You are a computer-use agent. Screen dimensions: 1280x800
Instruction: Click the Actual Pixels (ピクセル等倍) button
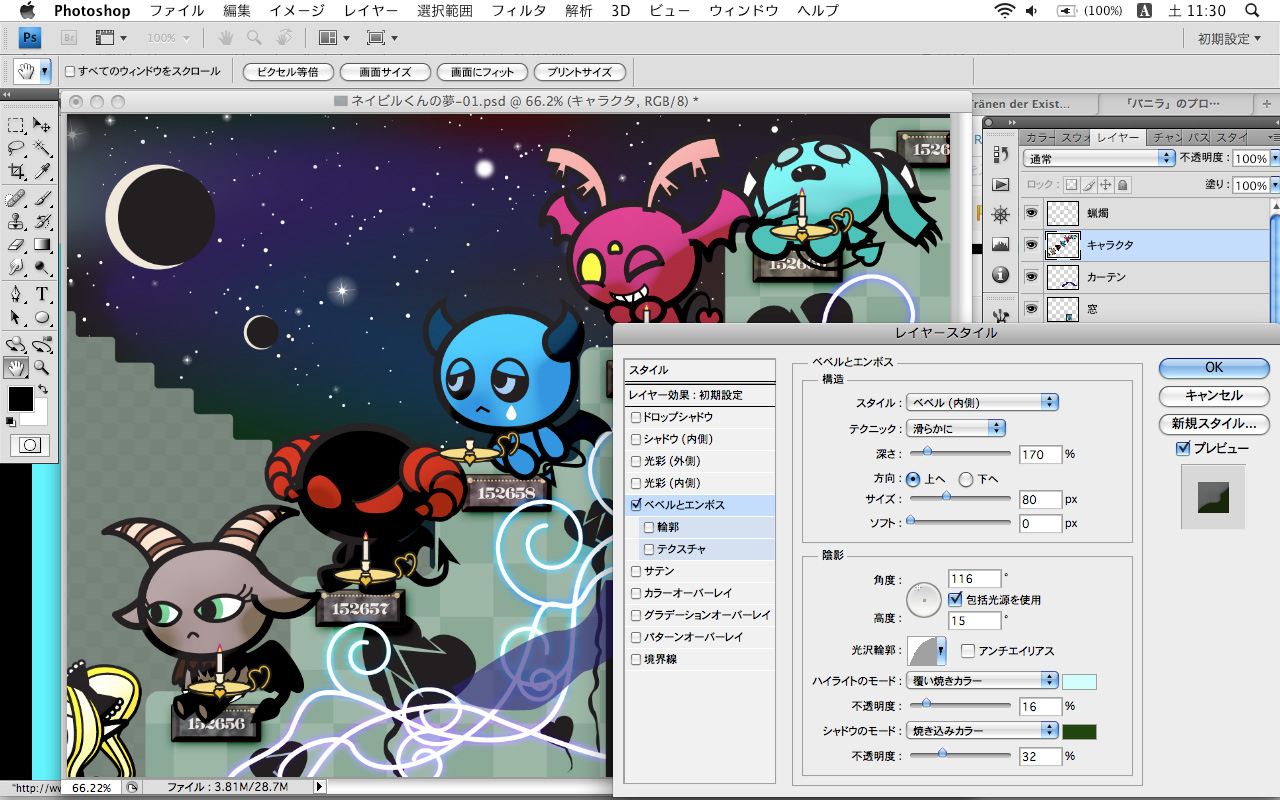click(x=287, y=72)
